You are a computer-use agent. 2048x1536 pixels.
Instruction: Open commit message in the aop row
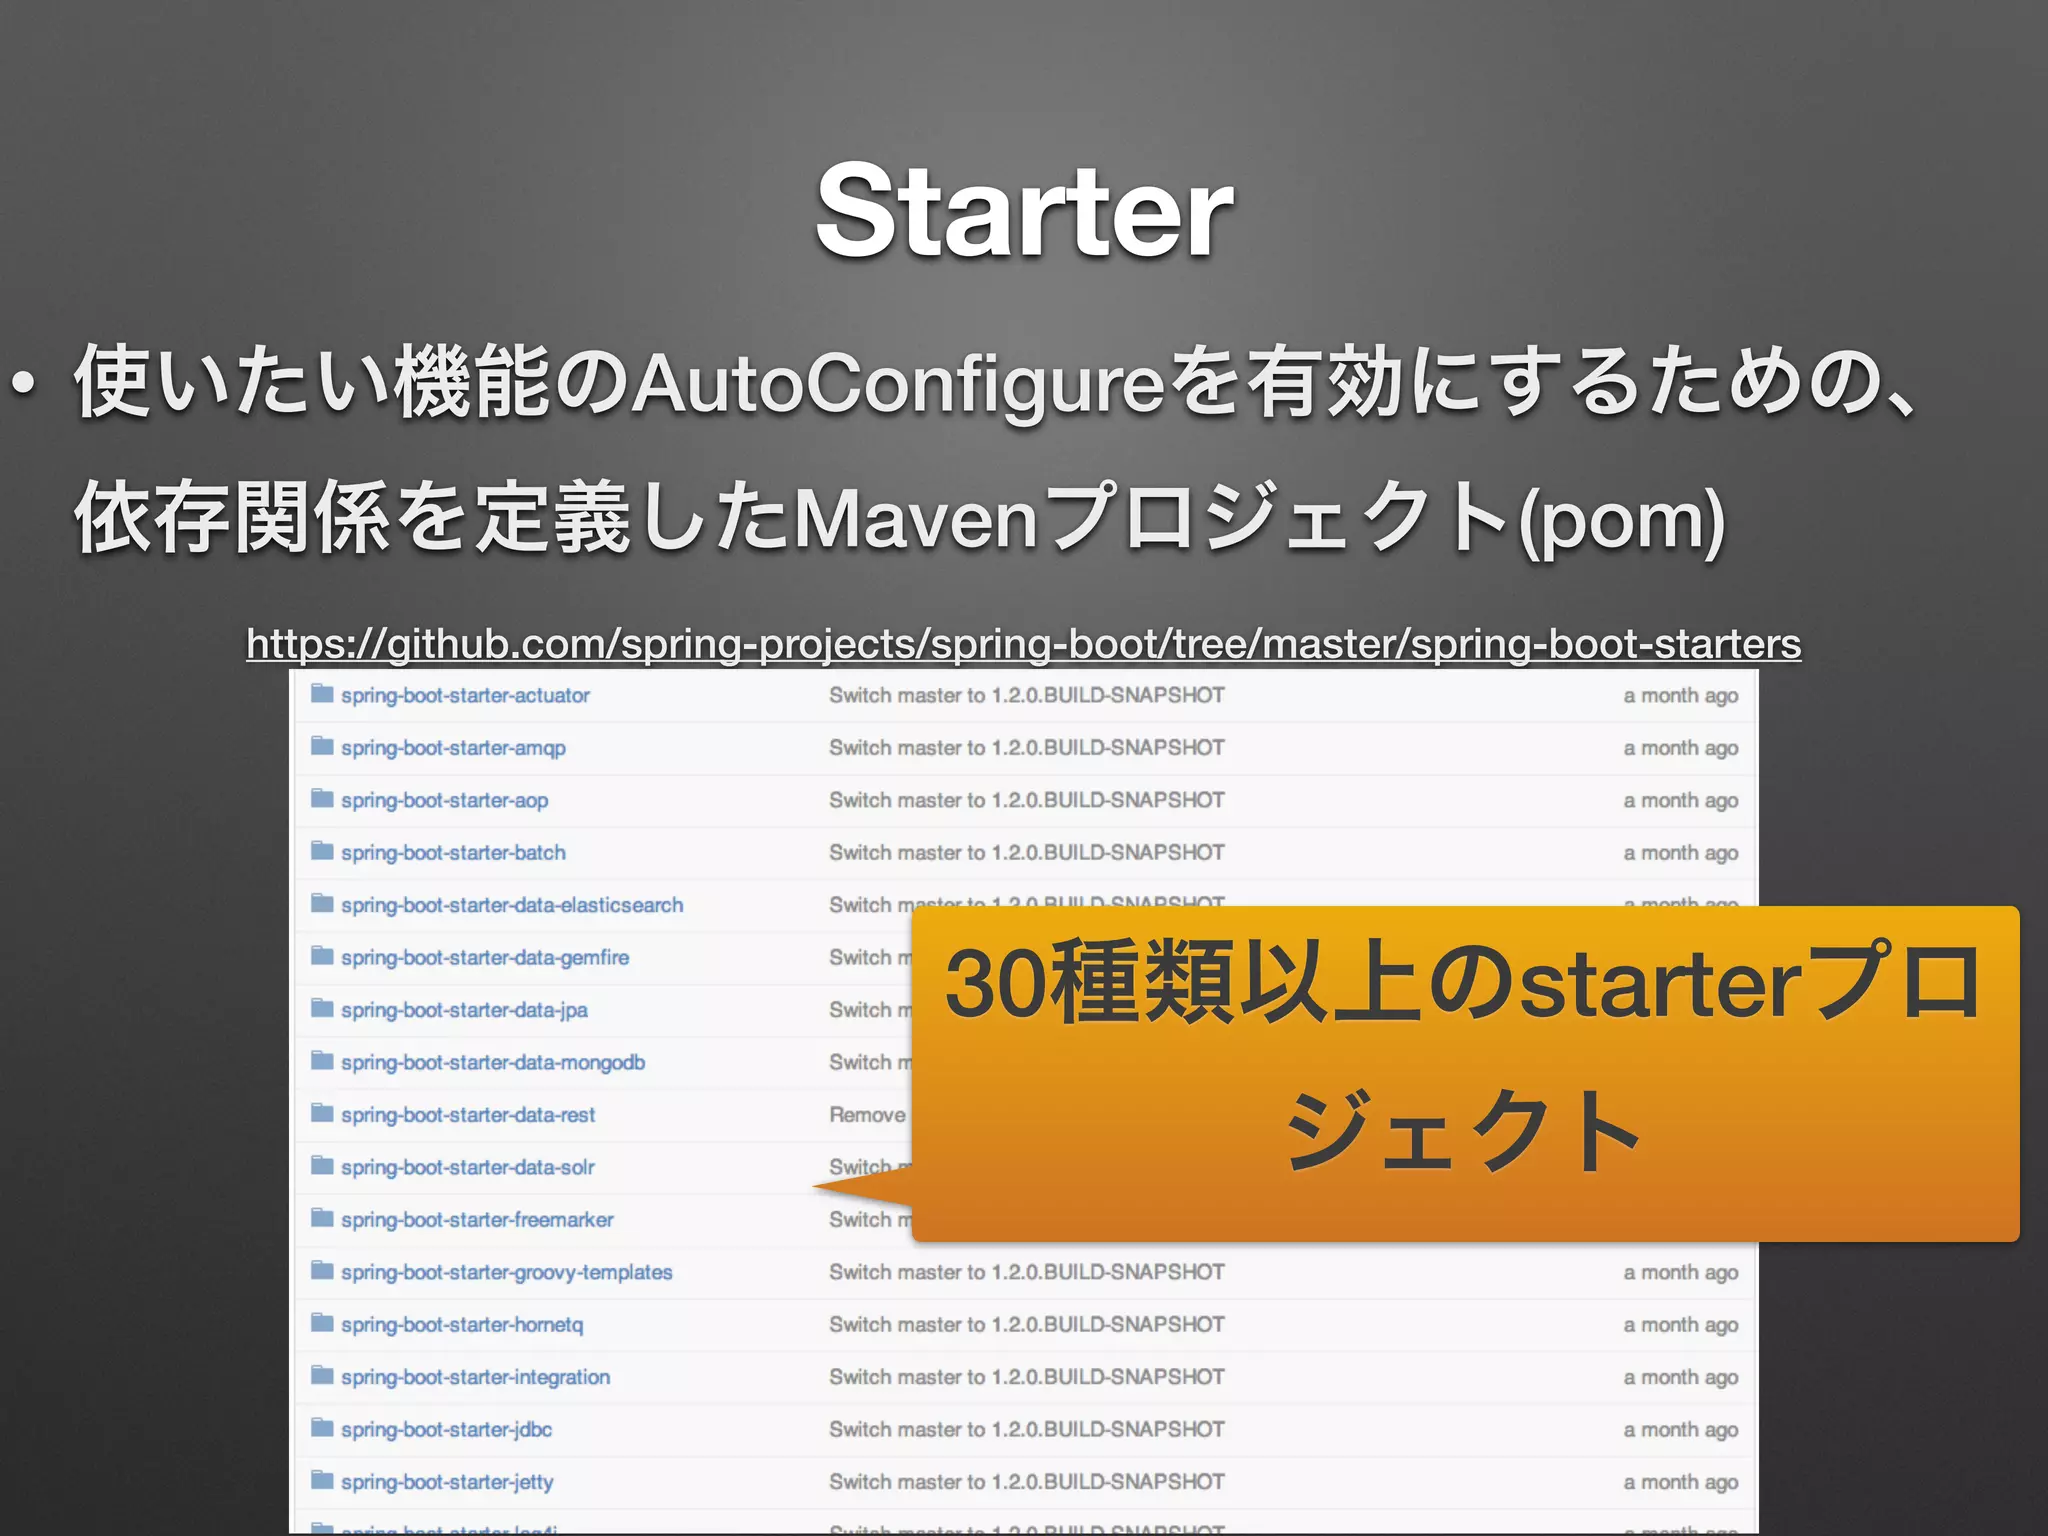pos(1027,800)
